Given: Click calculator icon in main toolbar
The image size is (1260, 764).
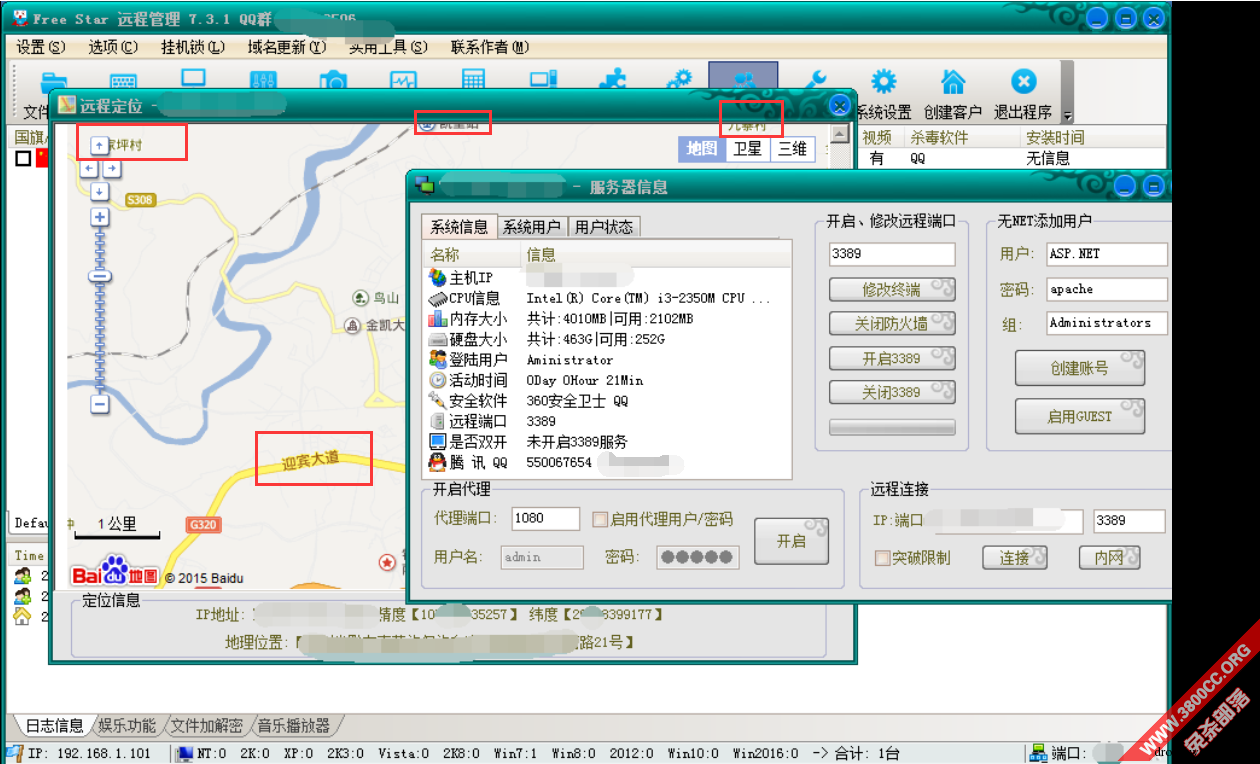Looking at the screenshot, I should tap(473, 80).
